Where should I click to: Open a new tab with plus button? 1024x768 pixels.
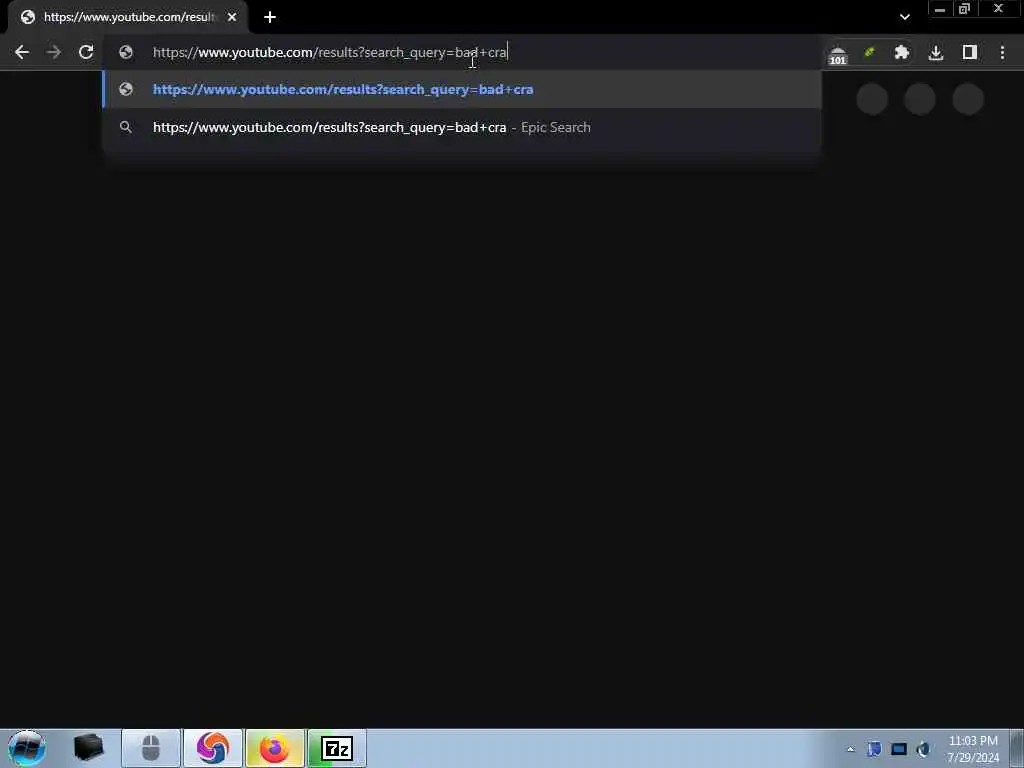coord(270,17)
